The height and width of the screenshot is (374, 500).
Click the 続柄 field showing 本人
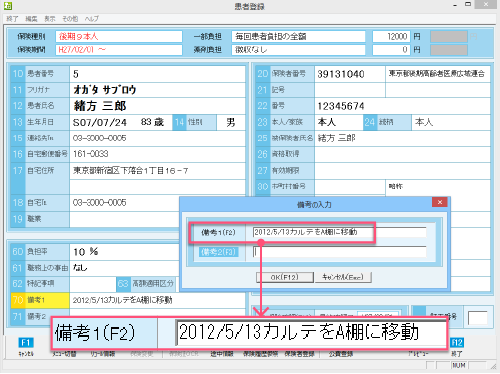pos(451,122)
